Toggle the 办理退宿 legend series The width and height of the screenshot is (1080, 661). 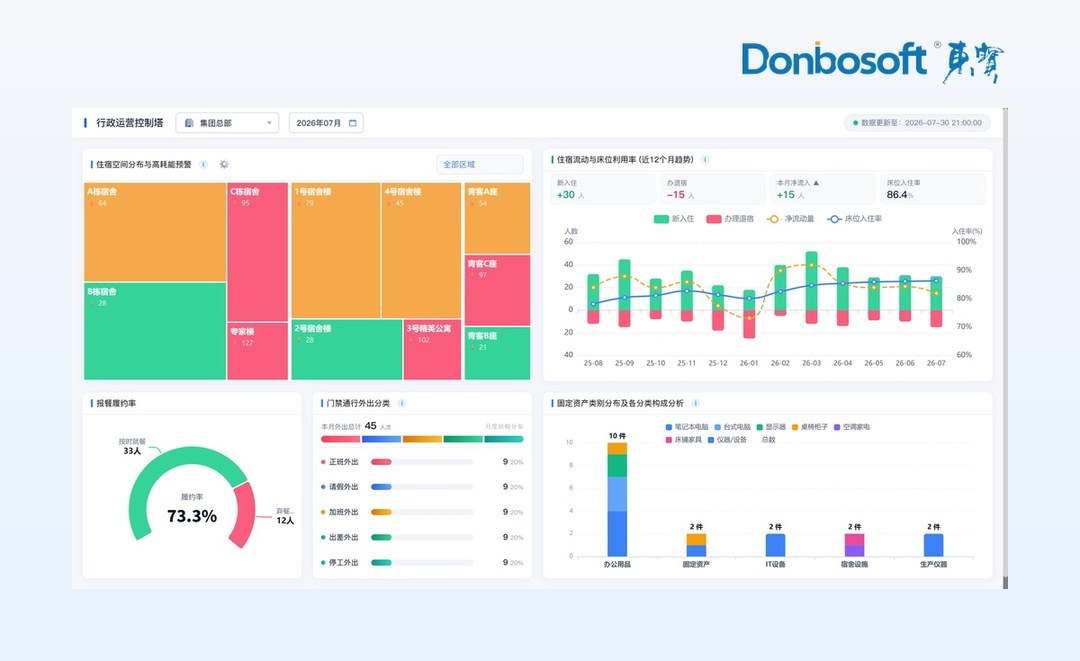[x=730, y=219]
